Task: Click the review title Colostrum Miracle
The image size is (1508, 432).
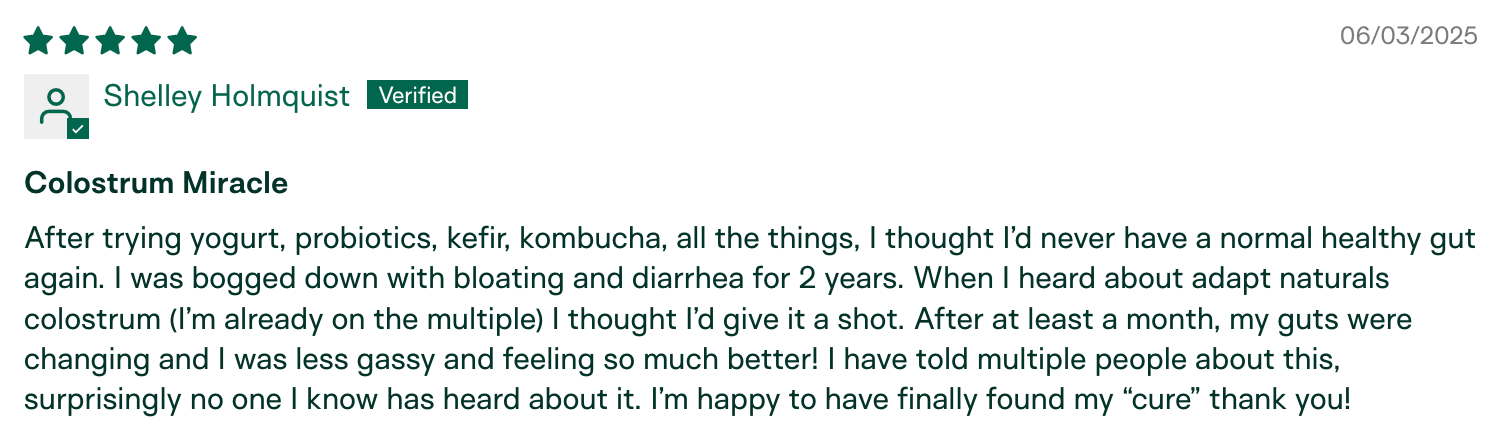Action: 156,183
